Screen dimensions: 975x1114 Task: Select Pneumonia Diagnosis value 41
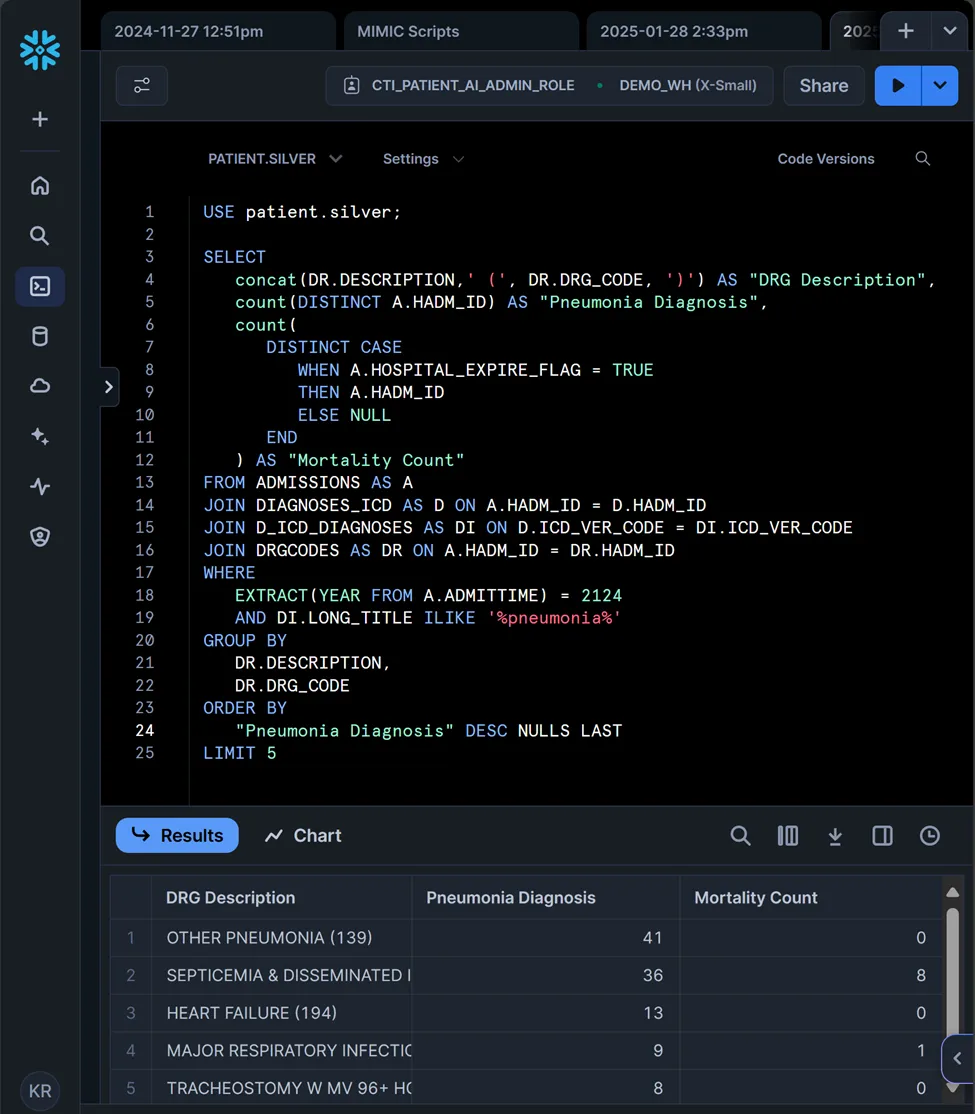[546, 938]
